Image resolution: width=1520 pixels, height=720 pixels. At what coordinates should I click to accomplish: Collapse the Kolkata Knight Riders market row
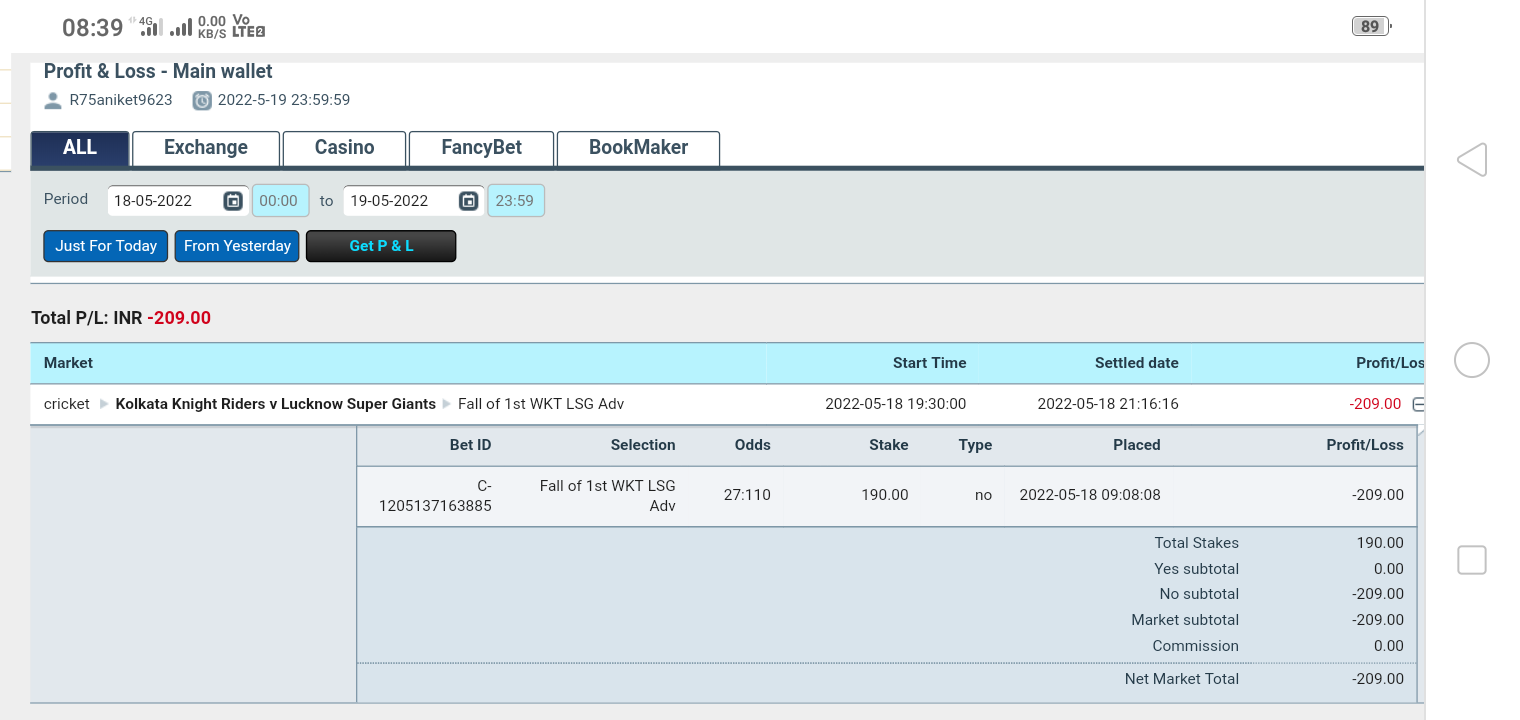tap(1417, 404)
